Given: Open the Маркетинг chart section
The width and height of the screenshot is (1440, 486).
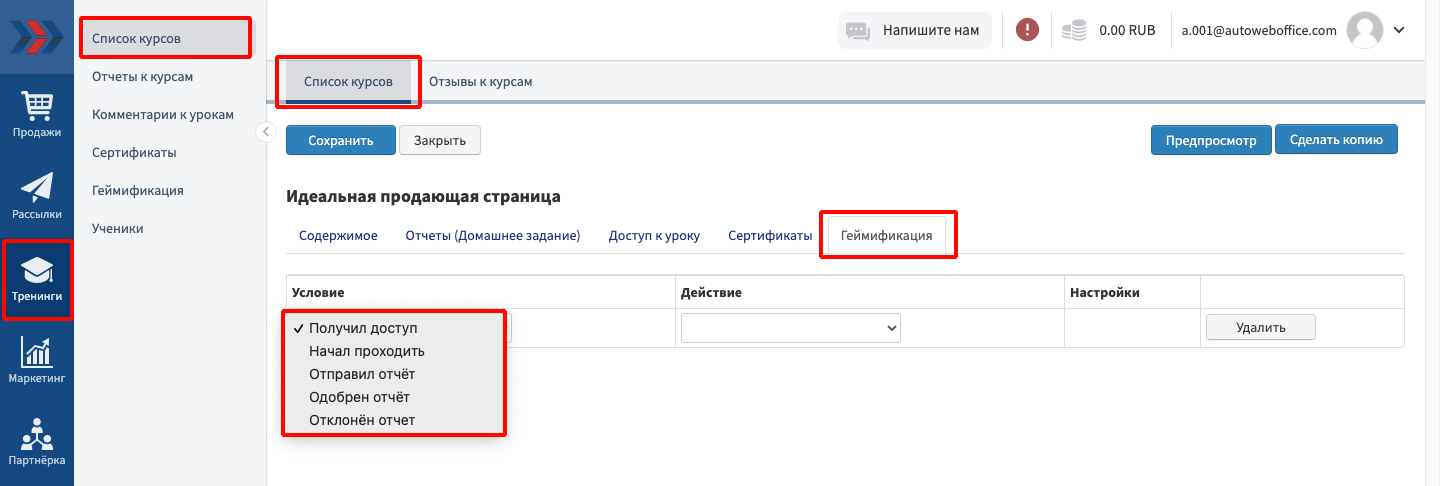Looking at the screenshot, I should click(37, 361).
